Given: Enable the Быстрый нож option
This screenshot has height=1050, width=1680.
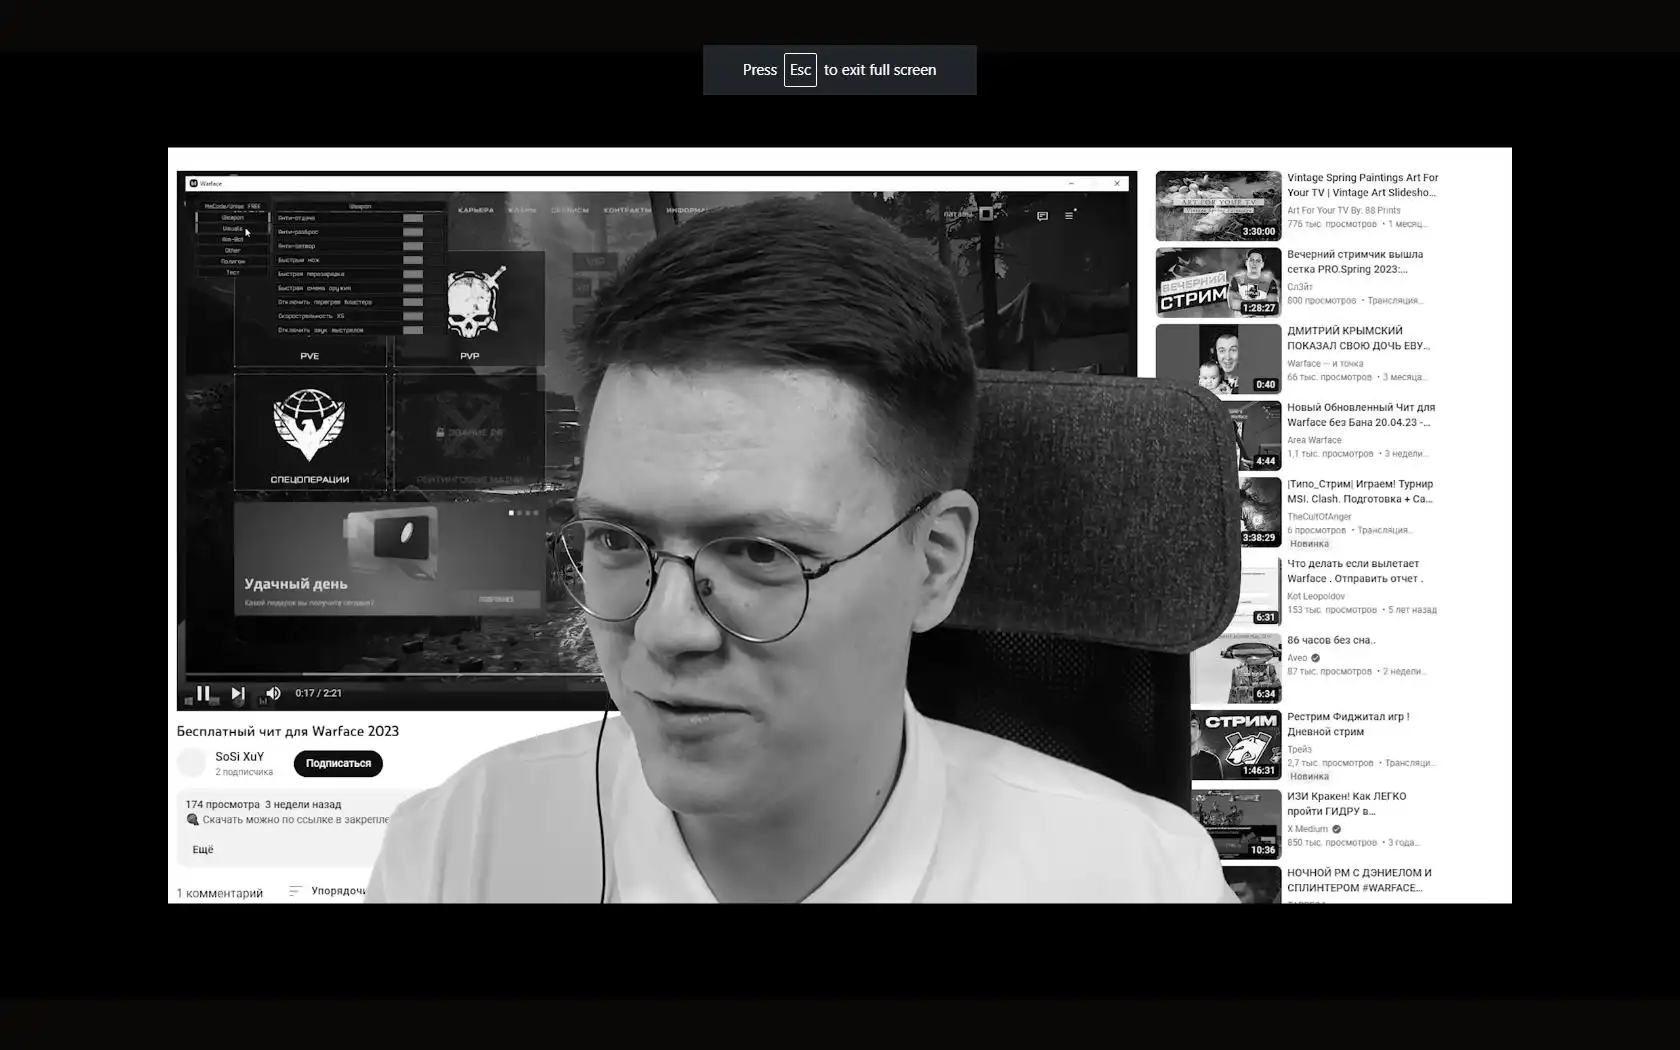Looking at the screenshot, I should (x=413, y=260).
